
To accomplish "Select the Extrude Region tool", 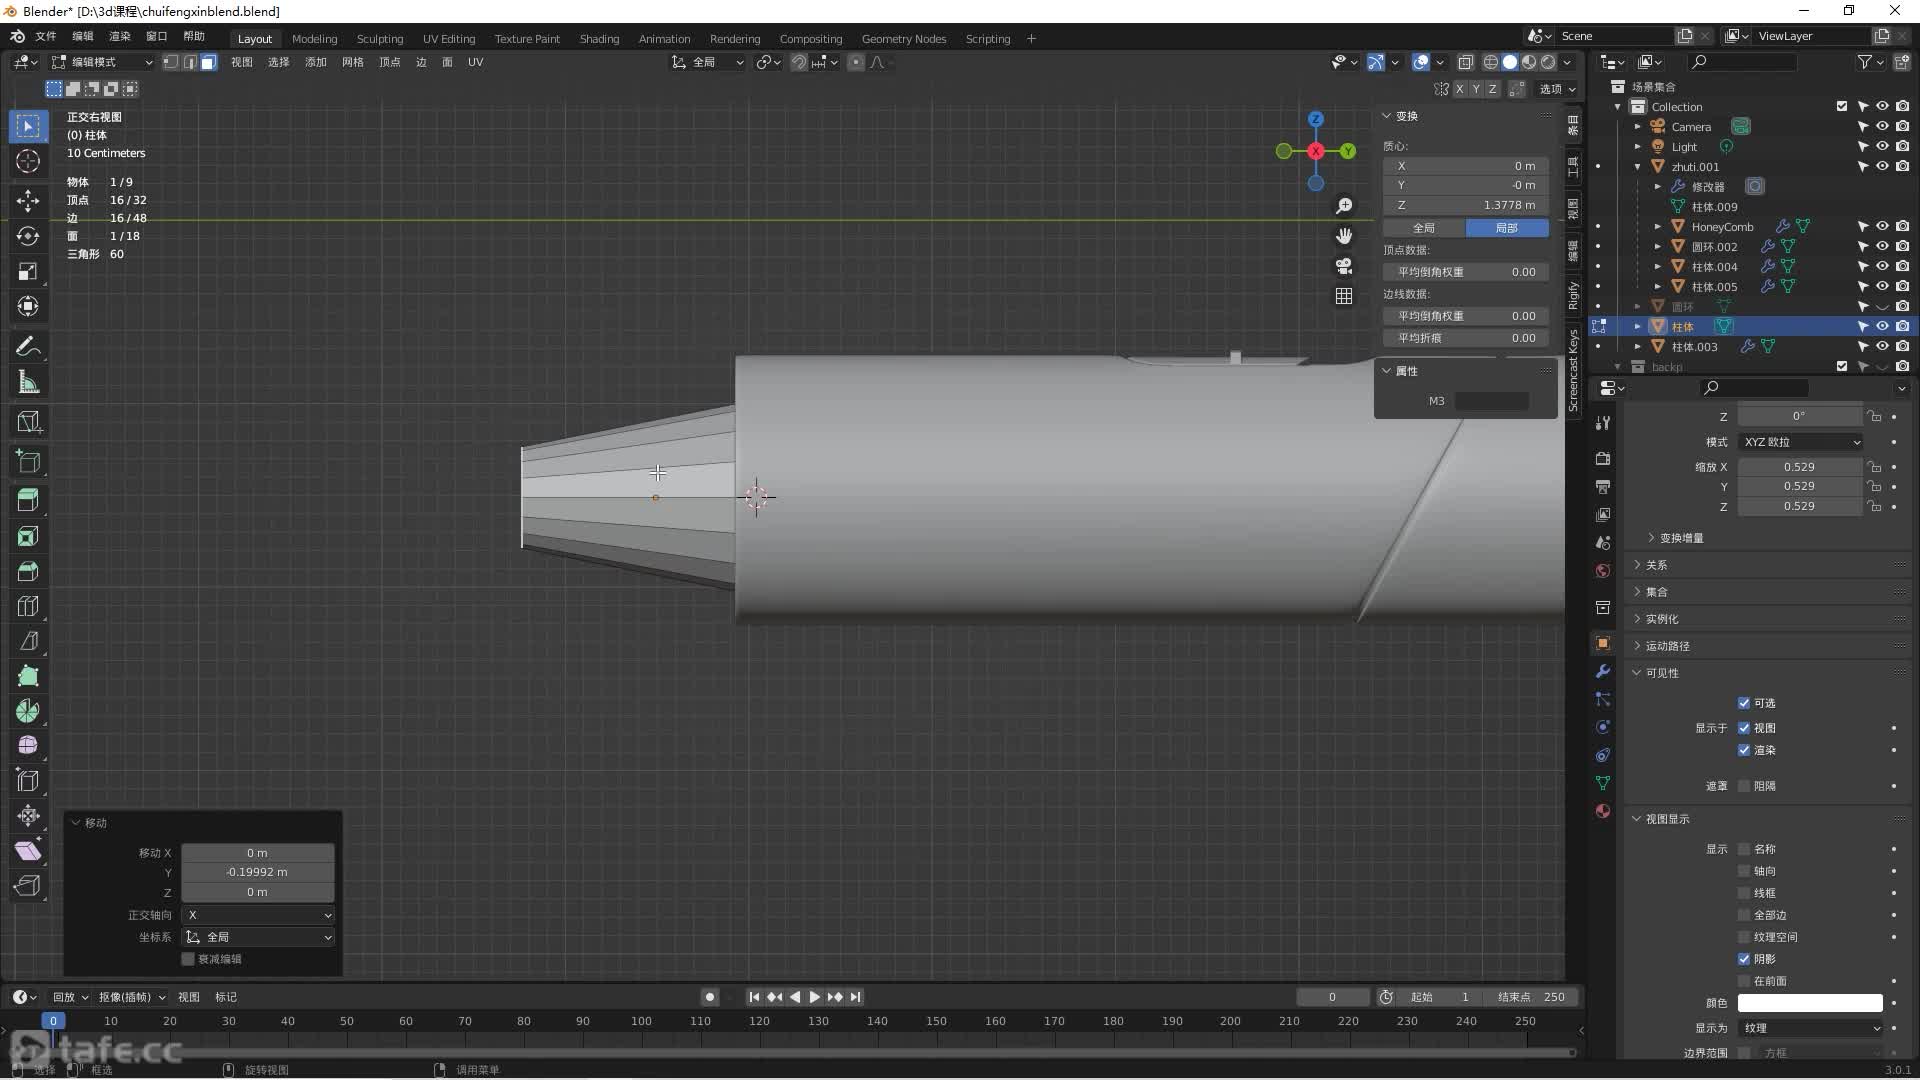I will (x=28, y=499).
